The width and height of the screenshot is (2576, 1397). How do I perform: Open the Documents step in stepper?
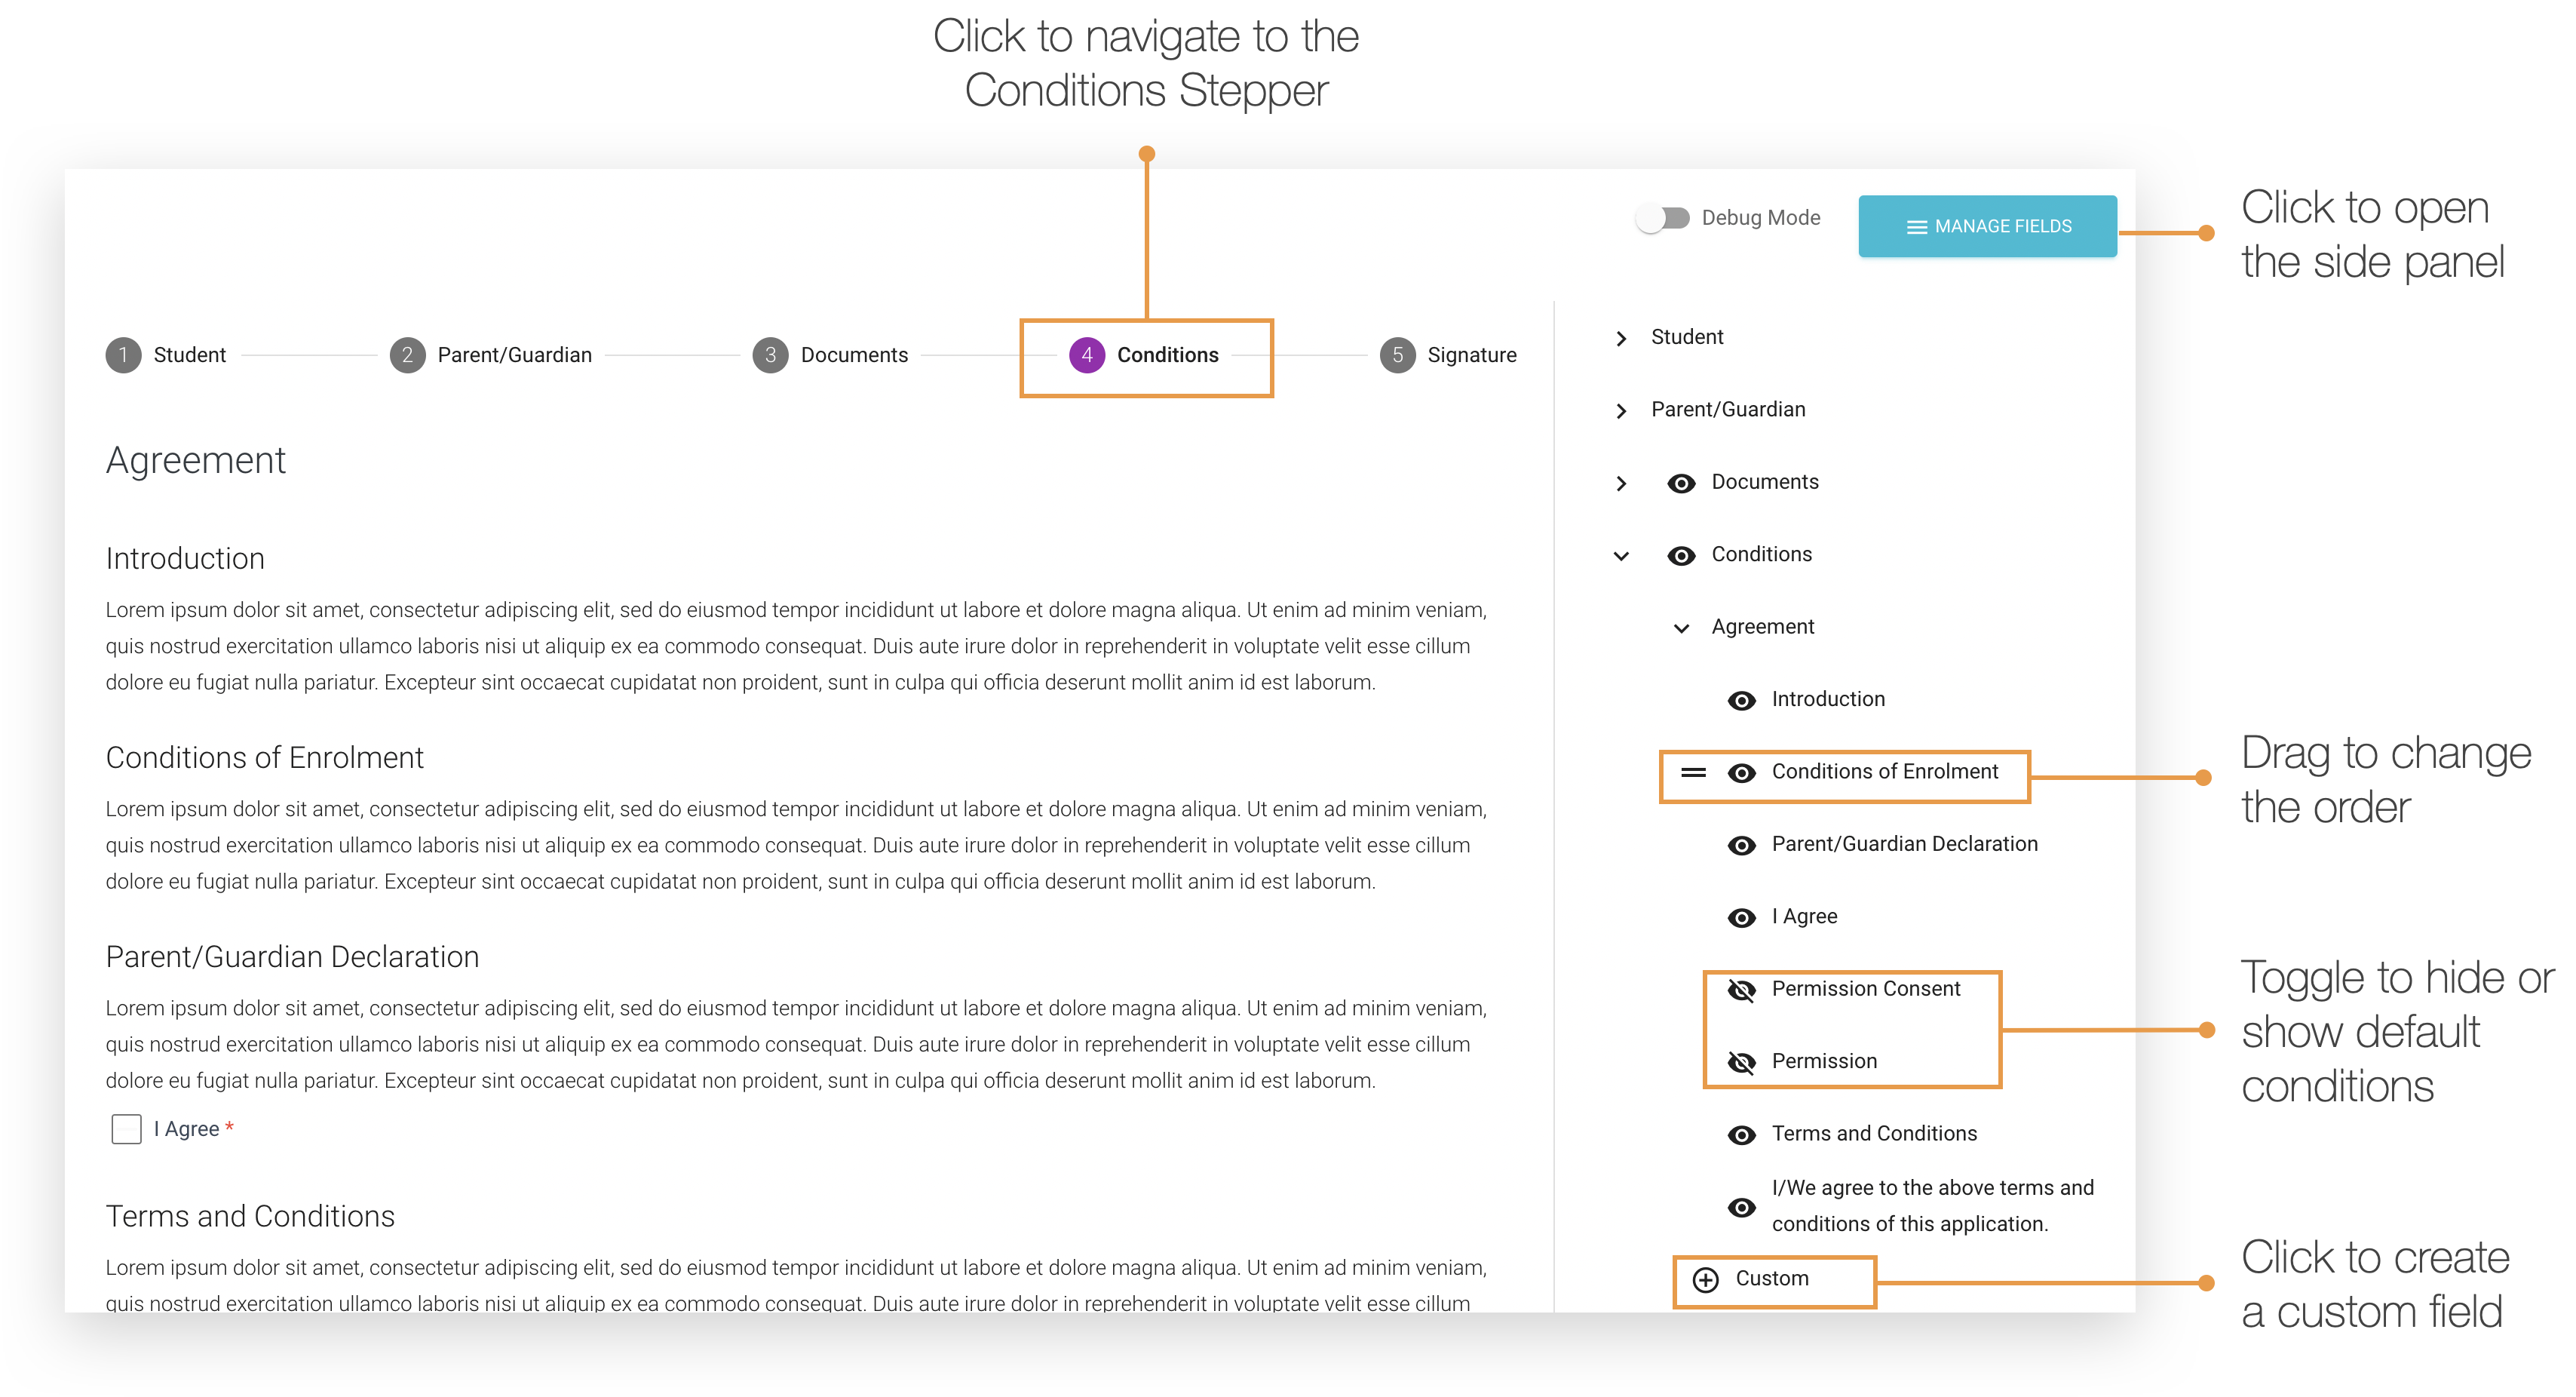[x=829, y=355]
